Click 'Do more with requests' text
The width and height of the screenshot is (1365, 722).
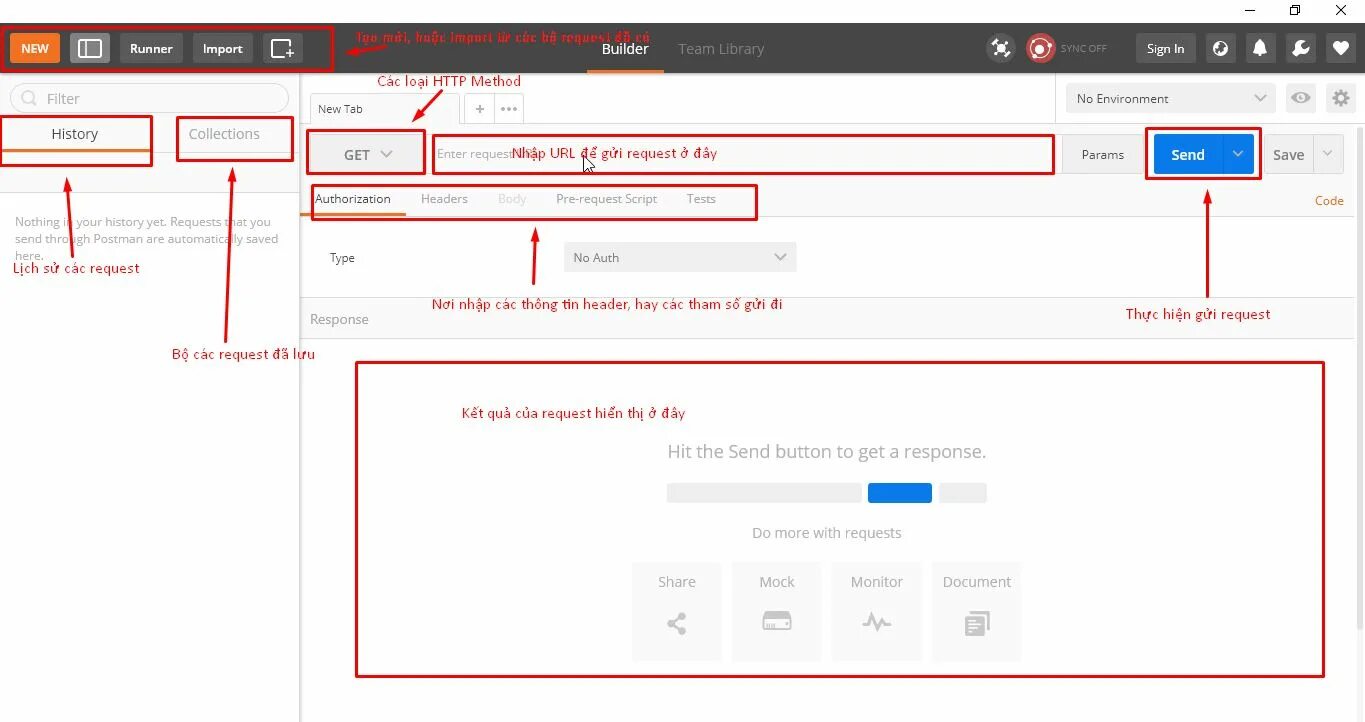coord(827,533)
